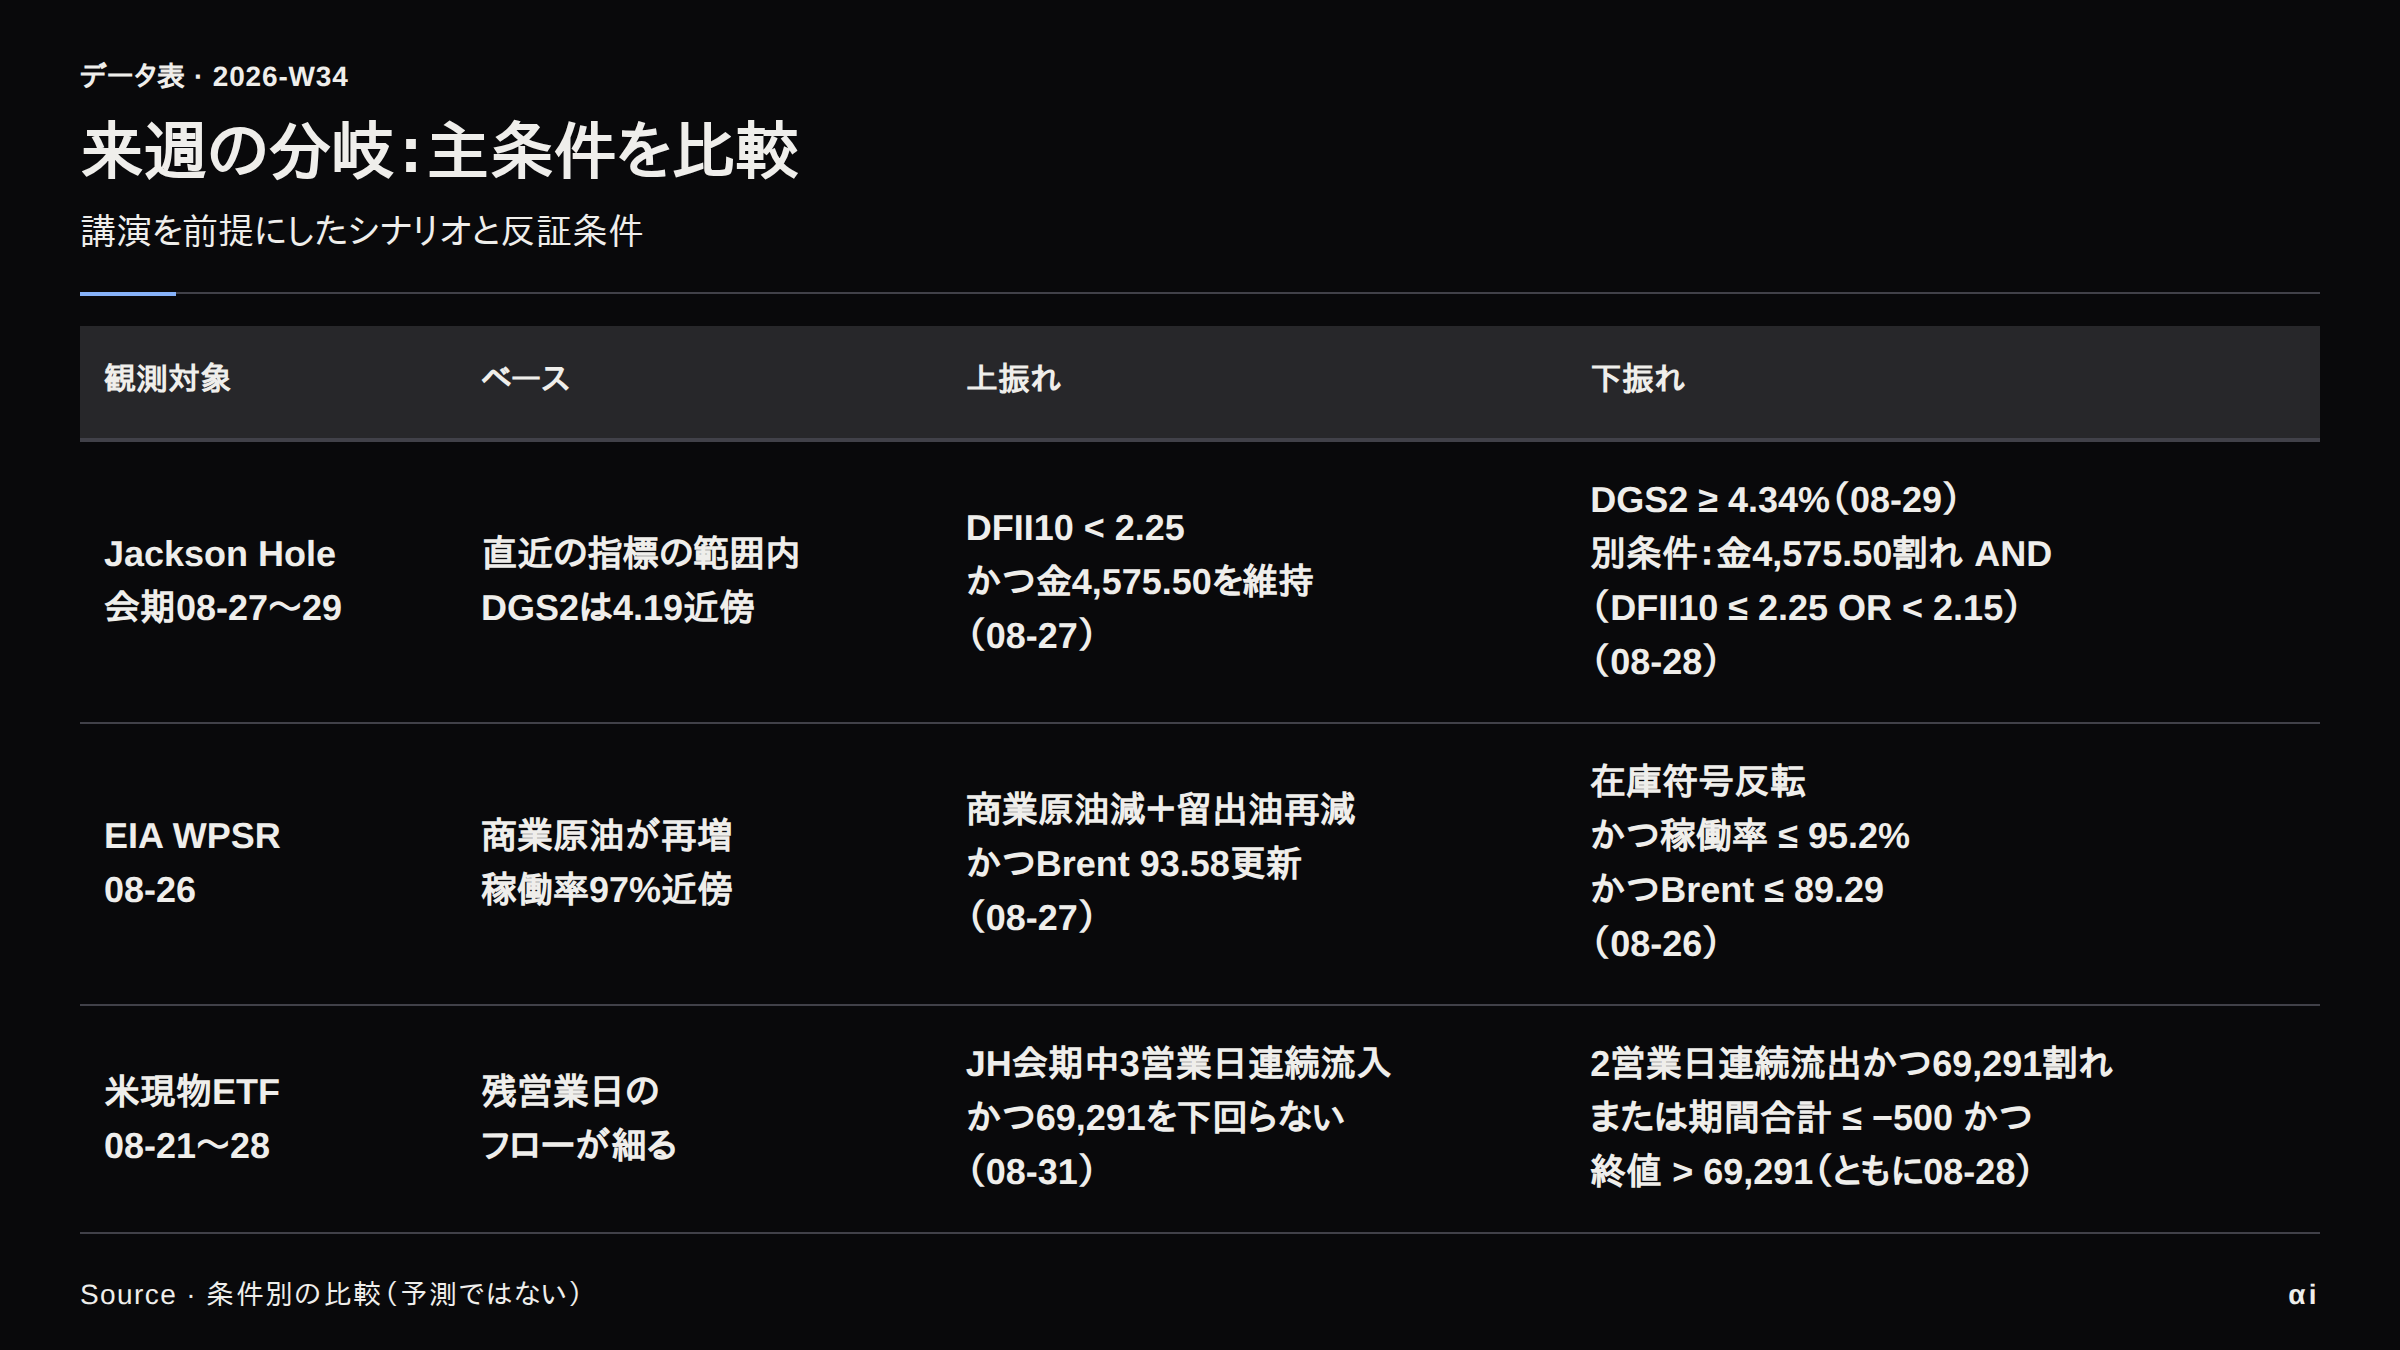Click the 上振れ column header

click(1013, 379)
